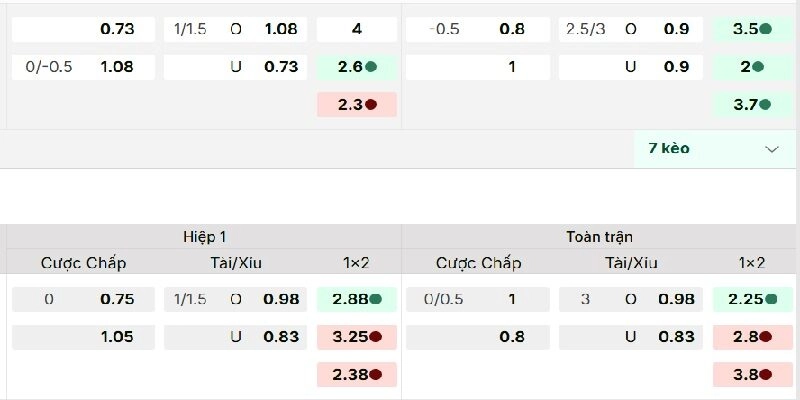Screen dimensions: 800x400
Task: Select the 0/-0.5 handicap at 1.08
Action: coord(84,67)
